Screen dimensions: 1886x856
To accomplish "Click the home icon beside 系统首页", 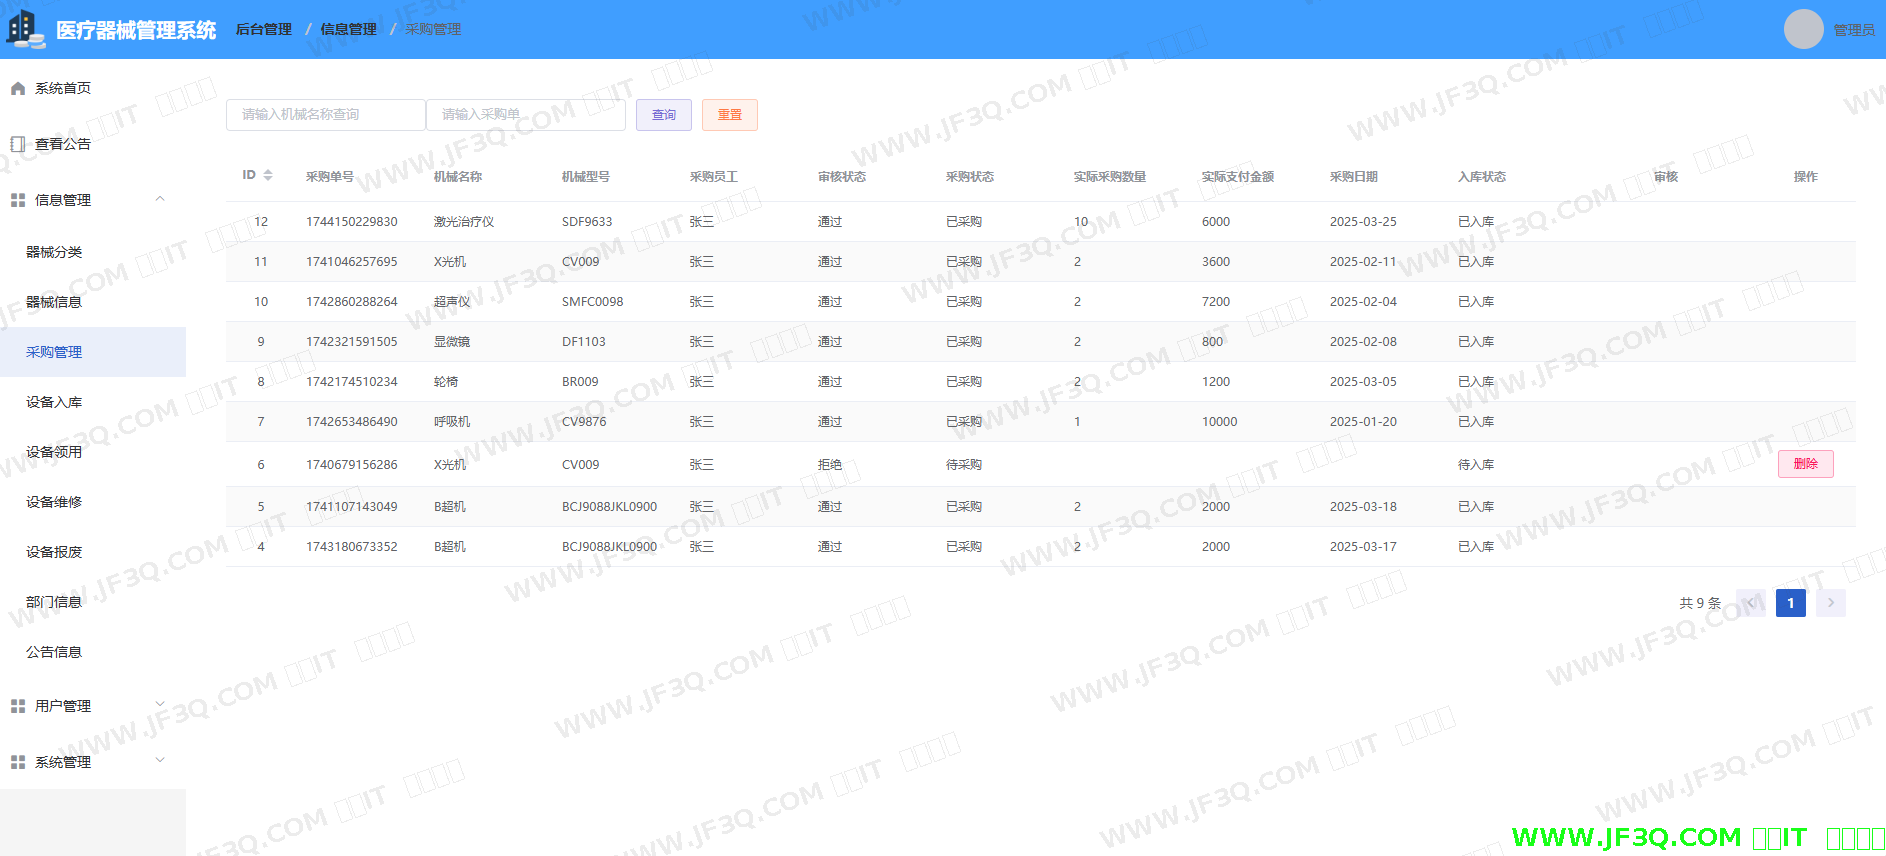I will point(18,89).
